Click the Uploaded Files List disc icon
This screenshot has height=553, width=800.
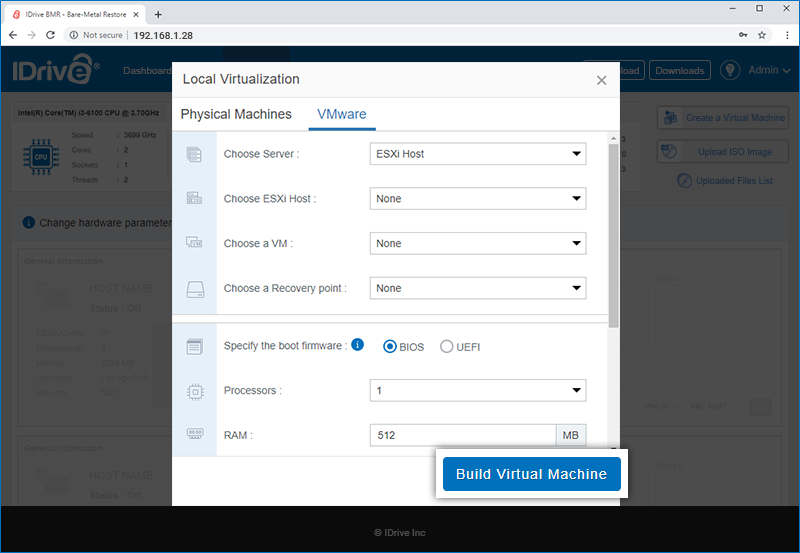pyautogui.click(x=684, y=181)
